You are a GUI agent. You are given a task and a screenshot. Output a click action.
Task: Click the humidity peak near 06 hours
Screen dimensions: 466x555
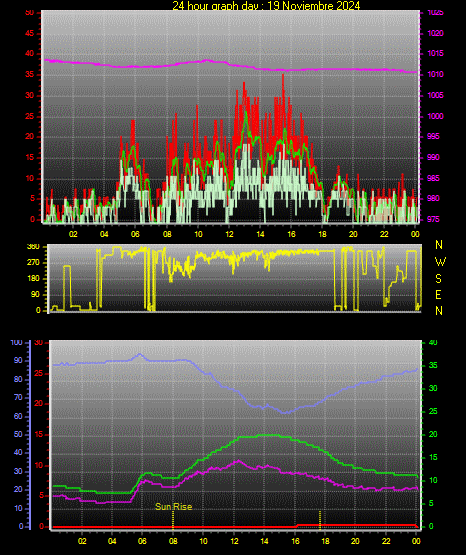pyautogui.click(x=140, y=354)
